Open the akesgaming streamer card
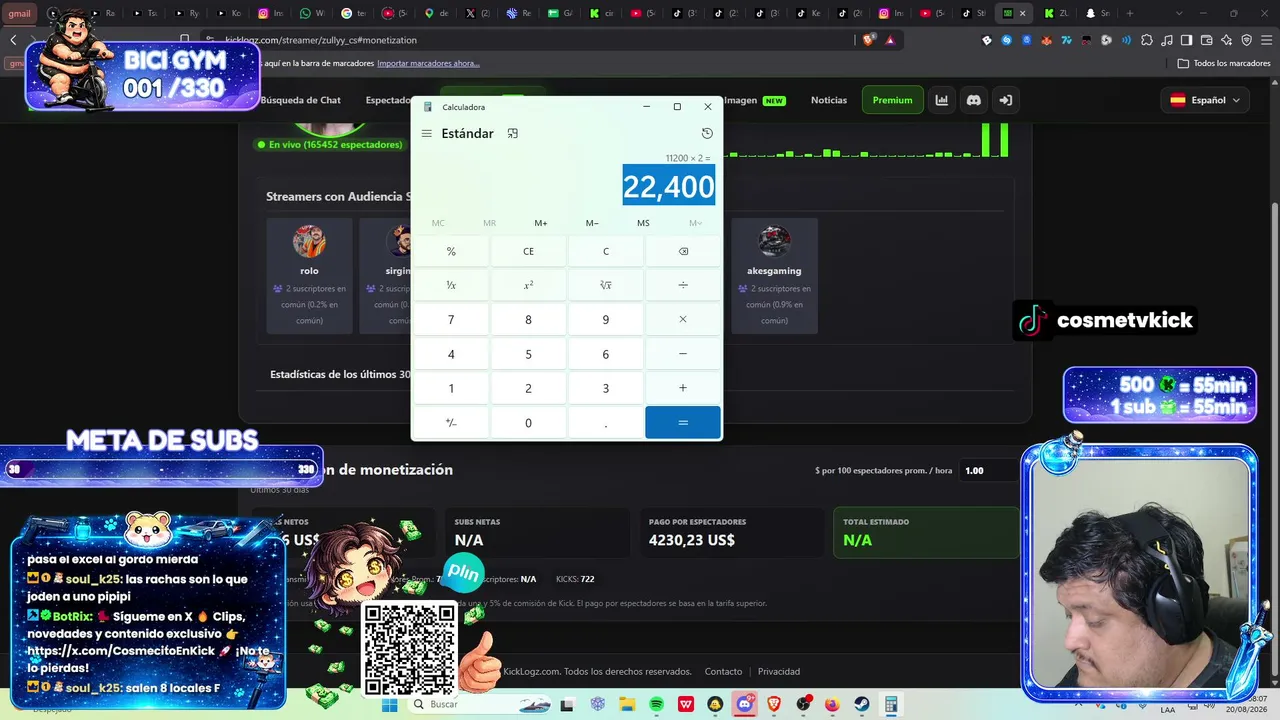Screen dimensions: 1280x720 point(774,276)
